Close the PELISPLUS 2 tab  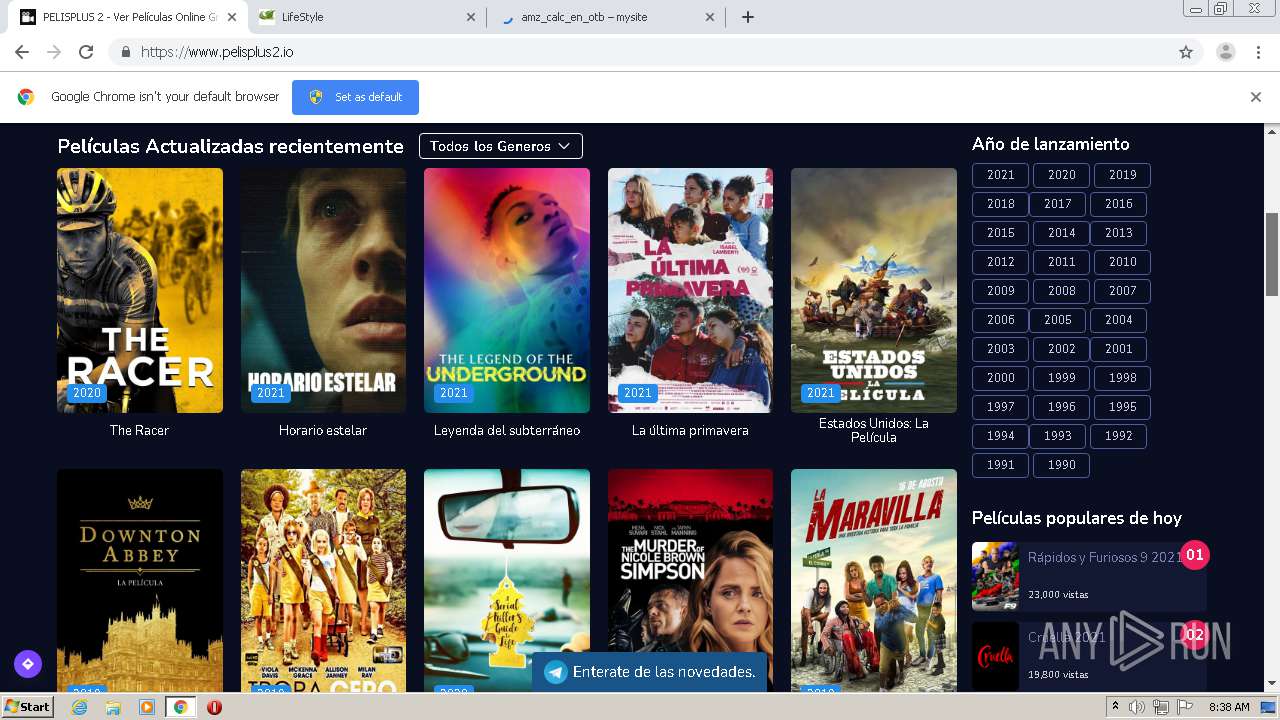pyautogui.click(x=232, y=17)
